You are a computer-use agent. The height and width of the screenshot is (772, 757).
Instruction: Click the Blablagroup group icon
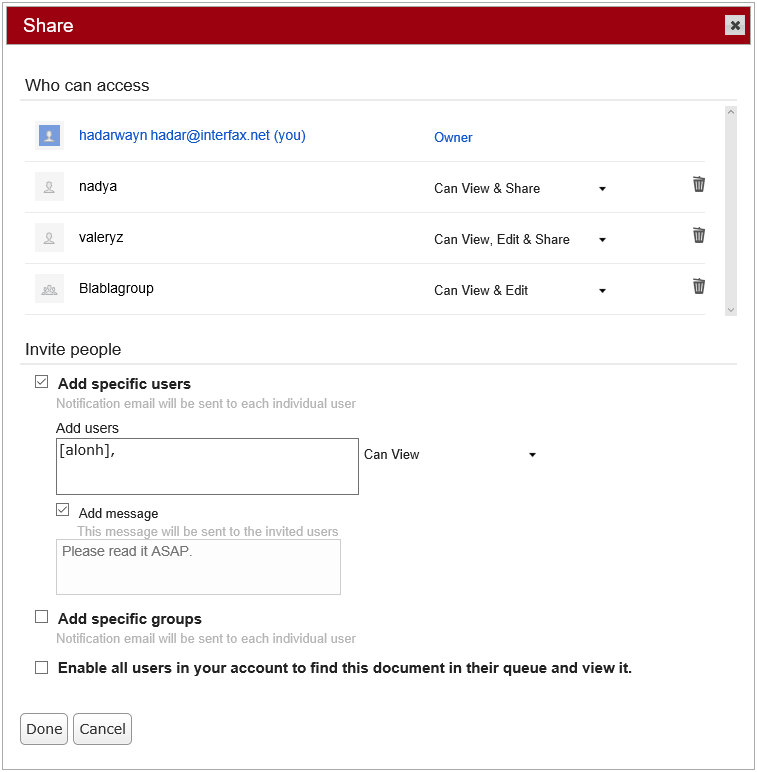(x=49, y=289)
